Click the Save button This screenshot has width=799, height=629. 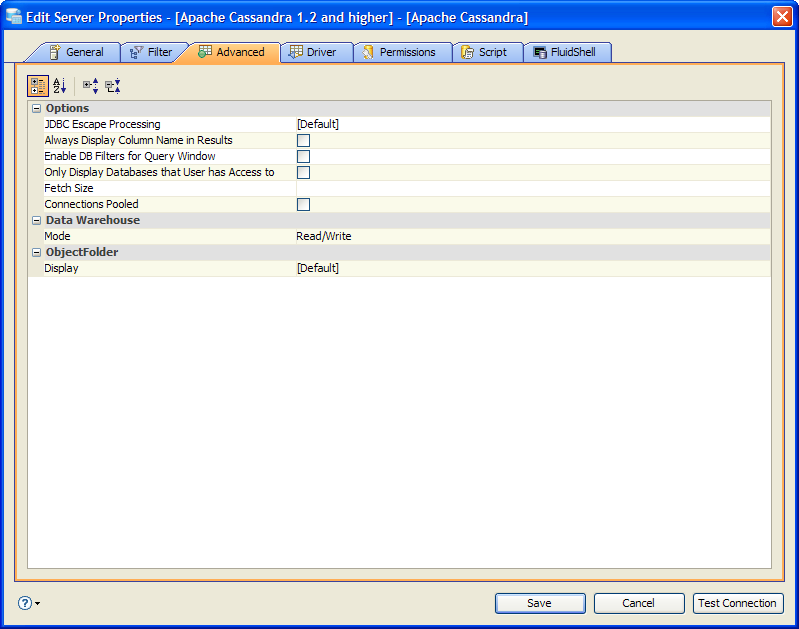coord(540,603)
